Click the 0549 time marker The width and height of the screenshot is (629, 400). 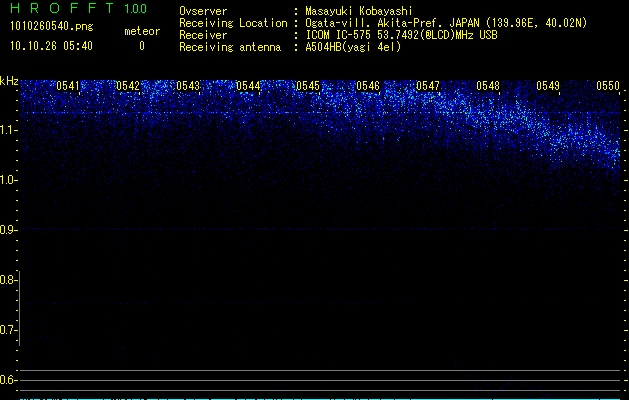point(548,86)
